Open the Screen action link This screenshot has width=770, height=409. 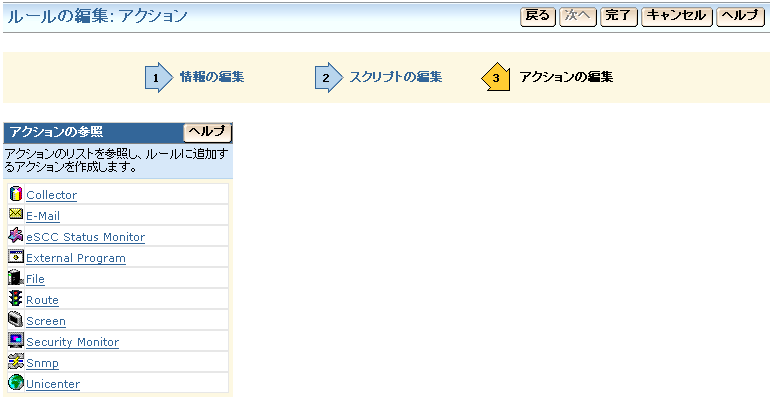click(x=46, y=322)
